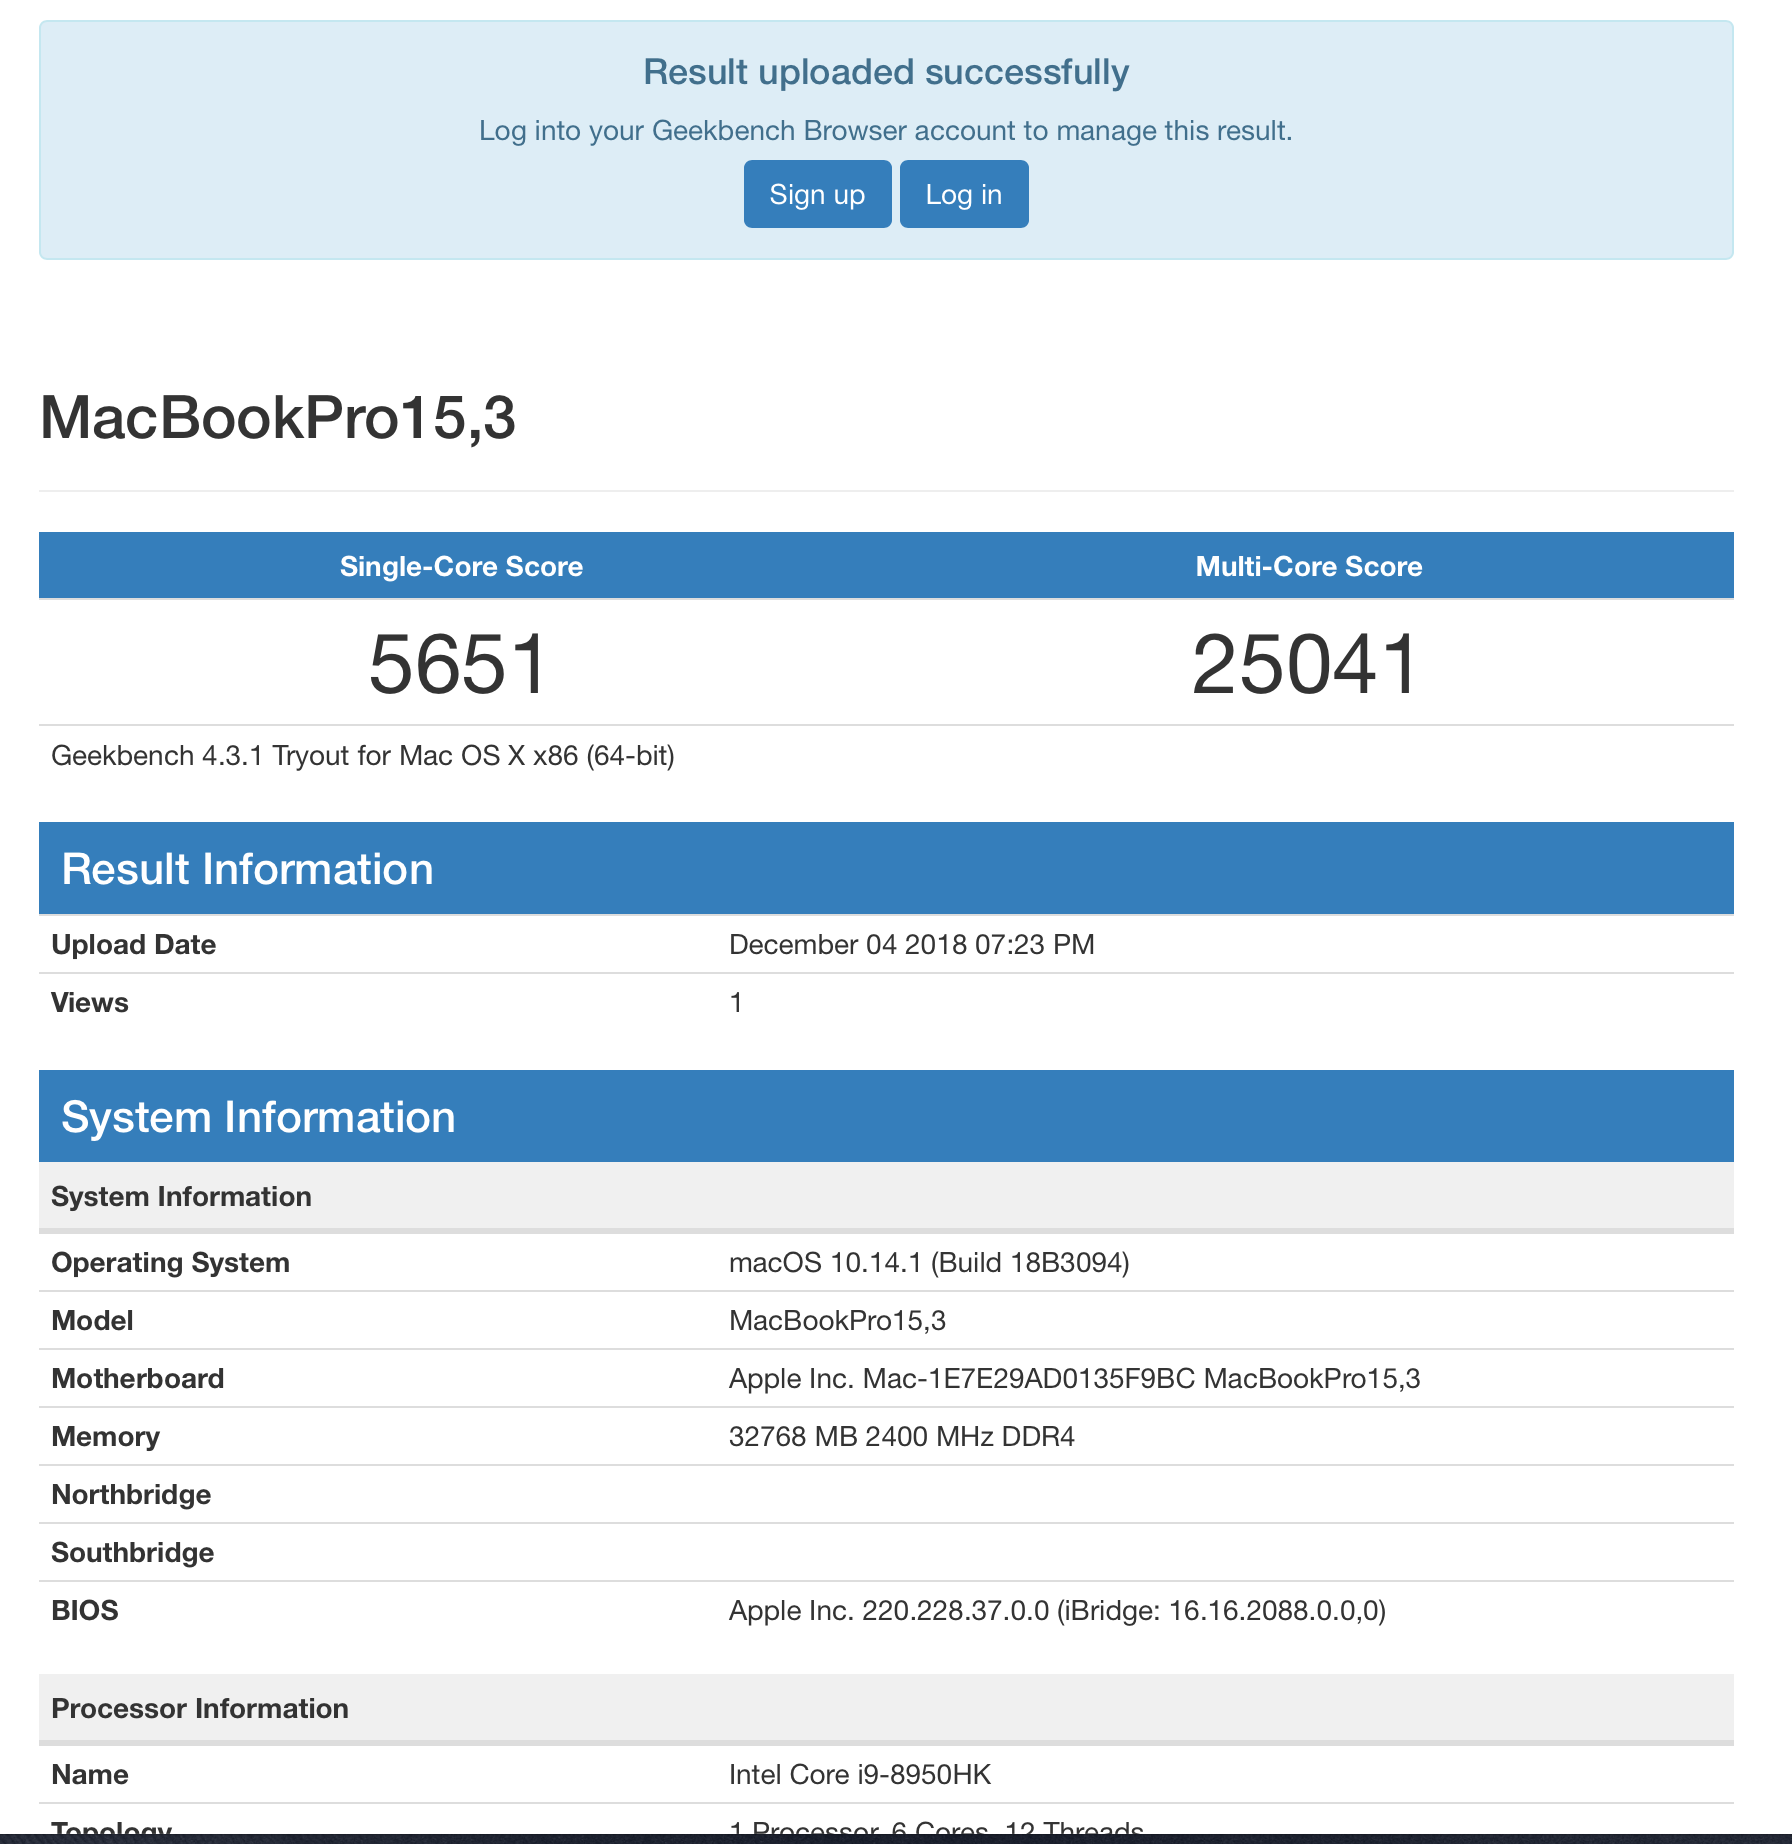Viewport: 1792px width, 1844px height.
Task: Click the Multi-Core Score header
Action: (1309, 566)
